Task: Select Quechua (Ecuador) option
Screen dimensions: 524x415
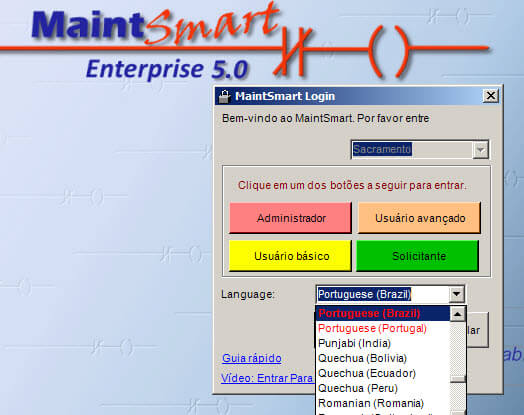Action: 383,373
